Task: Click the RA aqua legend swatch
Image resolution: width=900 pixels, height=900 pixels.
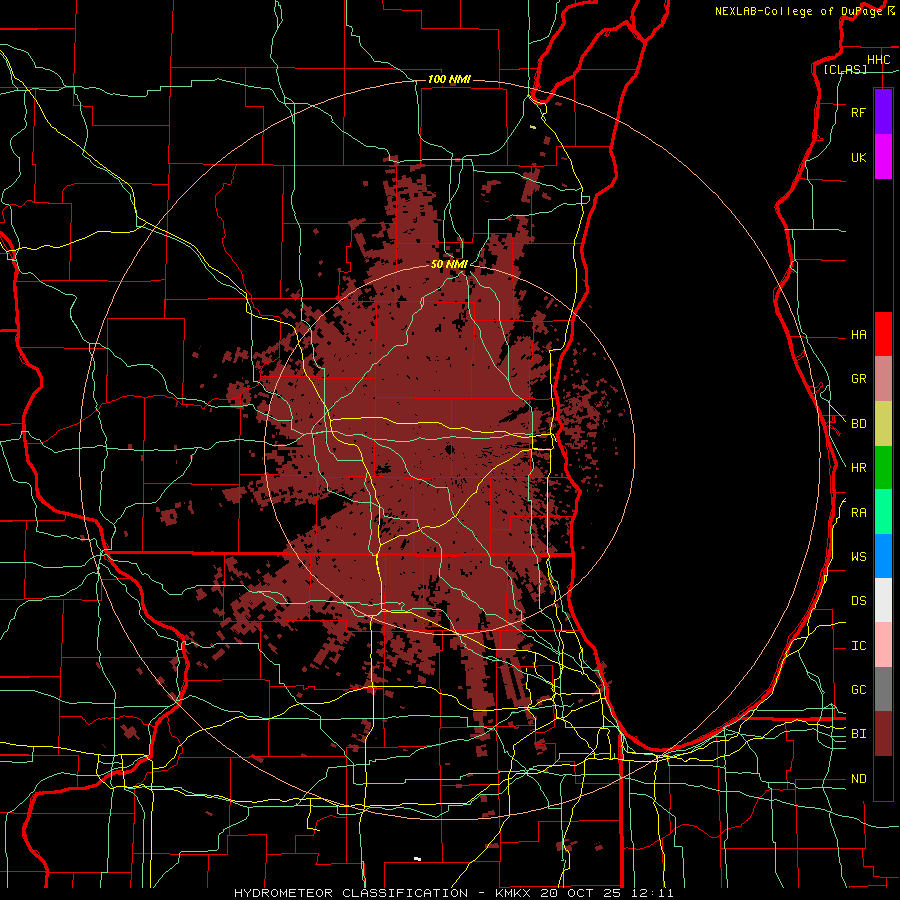Action: [883, 512]
